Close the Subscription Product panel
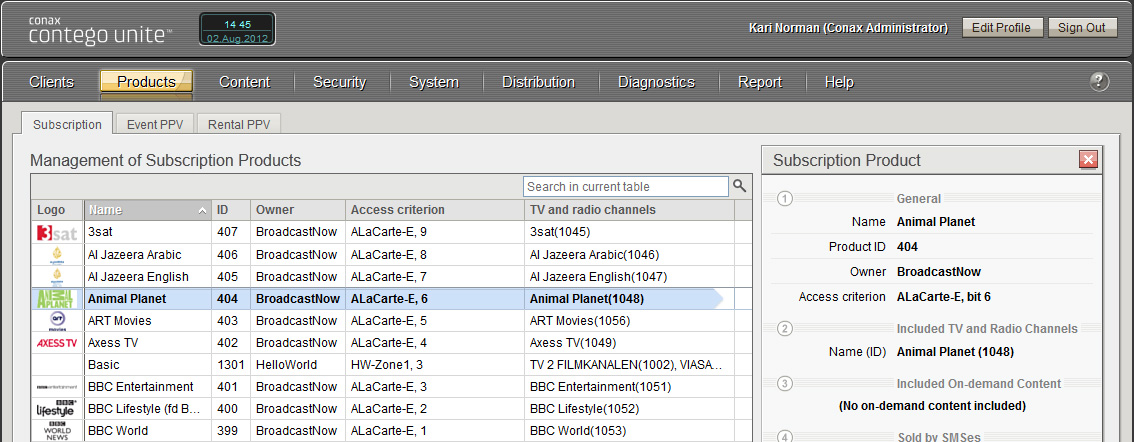 click(1089, 160)
